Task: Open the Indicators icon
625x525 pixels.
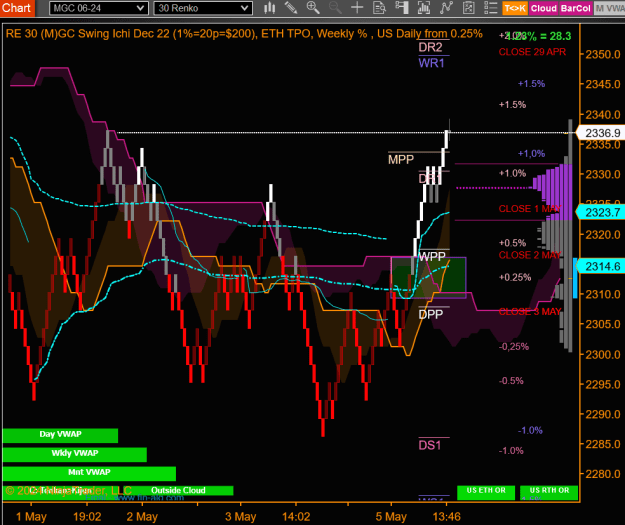Action: pos(446,8)
